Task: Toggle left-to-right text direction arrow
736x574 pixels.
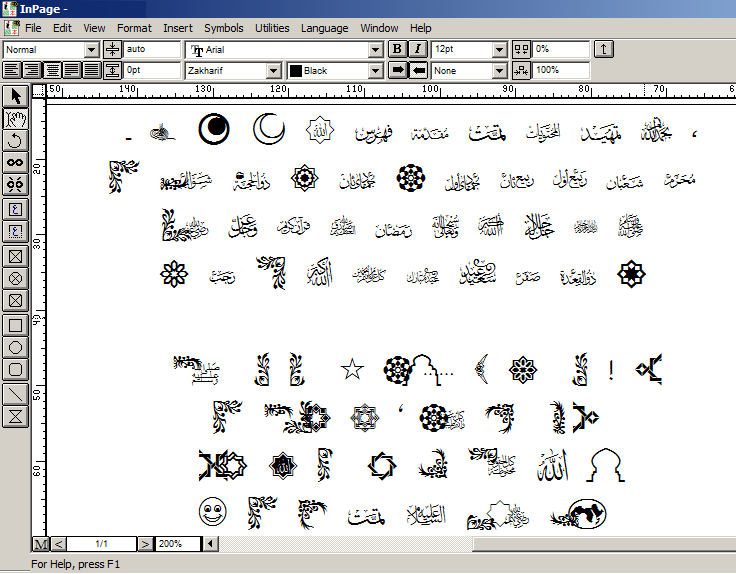Action: [397, 71]
